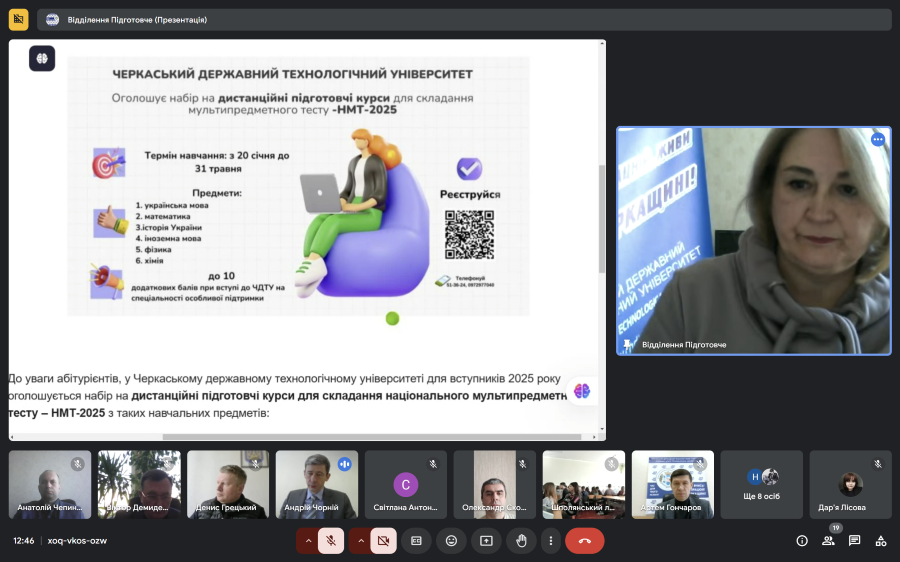This screenshot has height=562, width=900.
Task: Click the 'Реєструйся' label in the slide
Action: pyautogui.click(x=470, y=195)
